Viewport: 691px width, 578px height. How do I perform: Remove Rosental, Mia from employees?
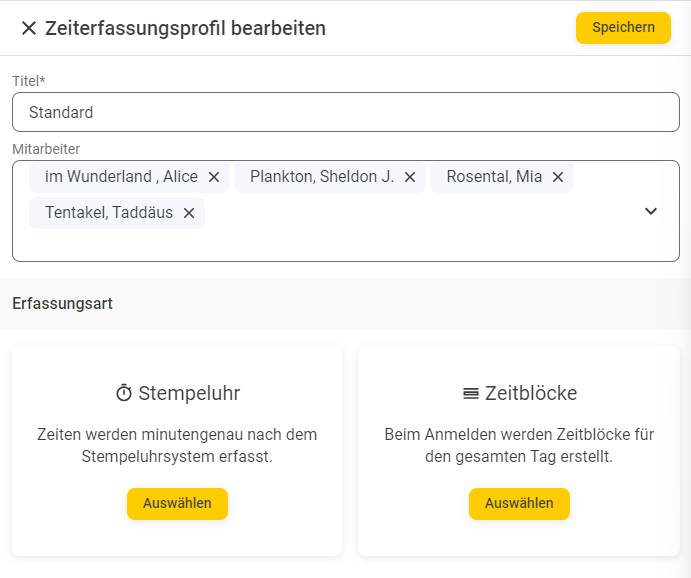coord(558,177)
